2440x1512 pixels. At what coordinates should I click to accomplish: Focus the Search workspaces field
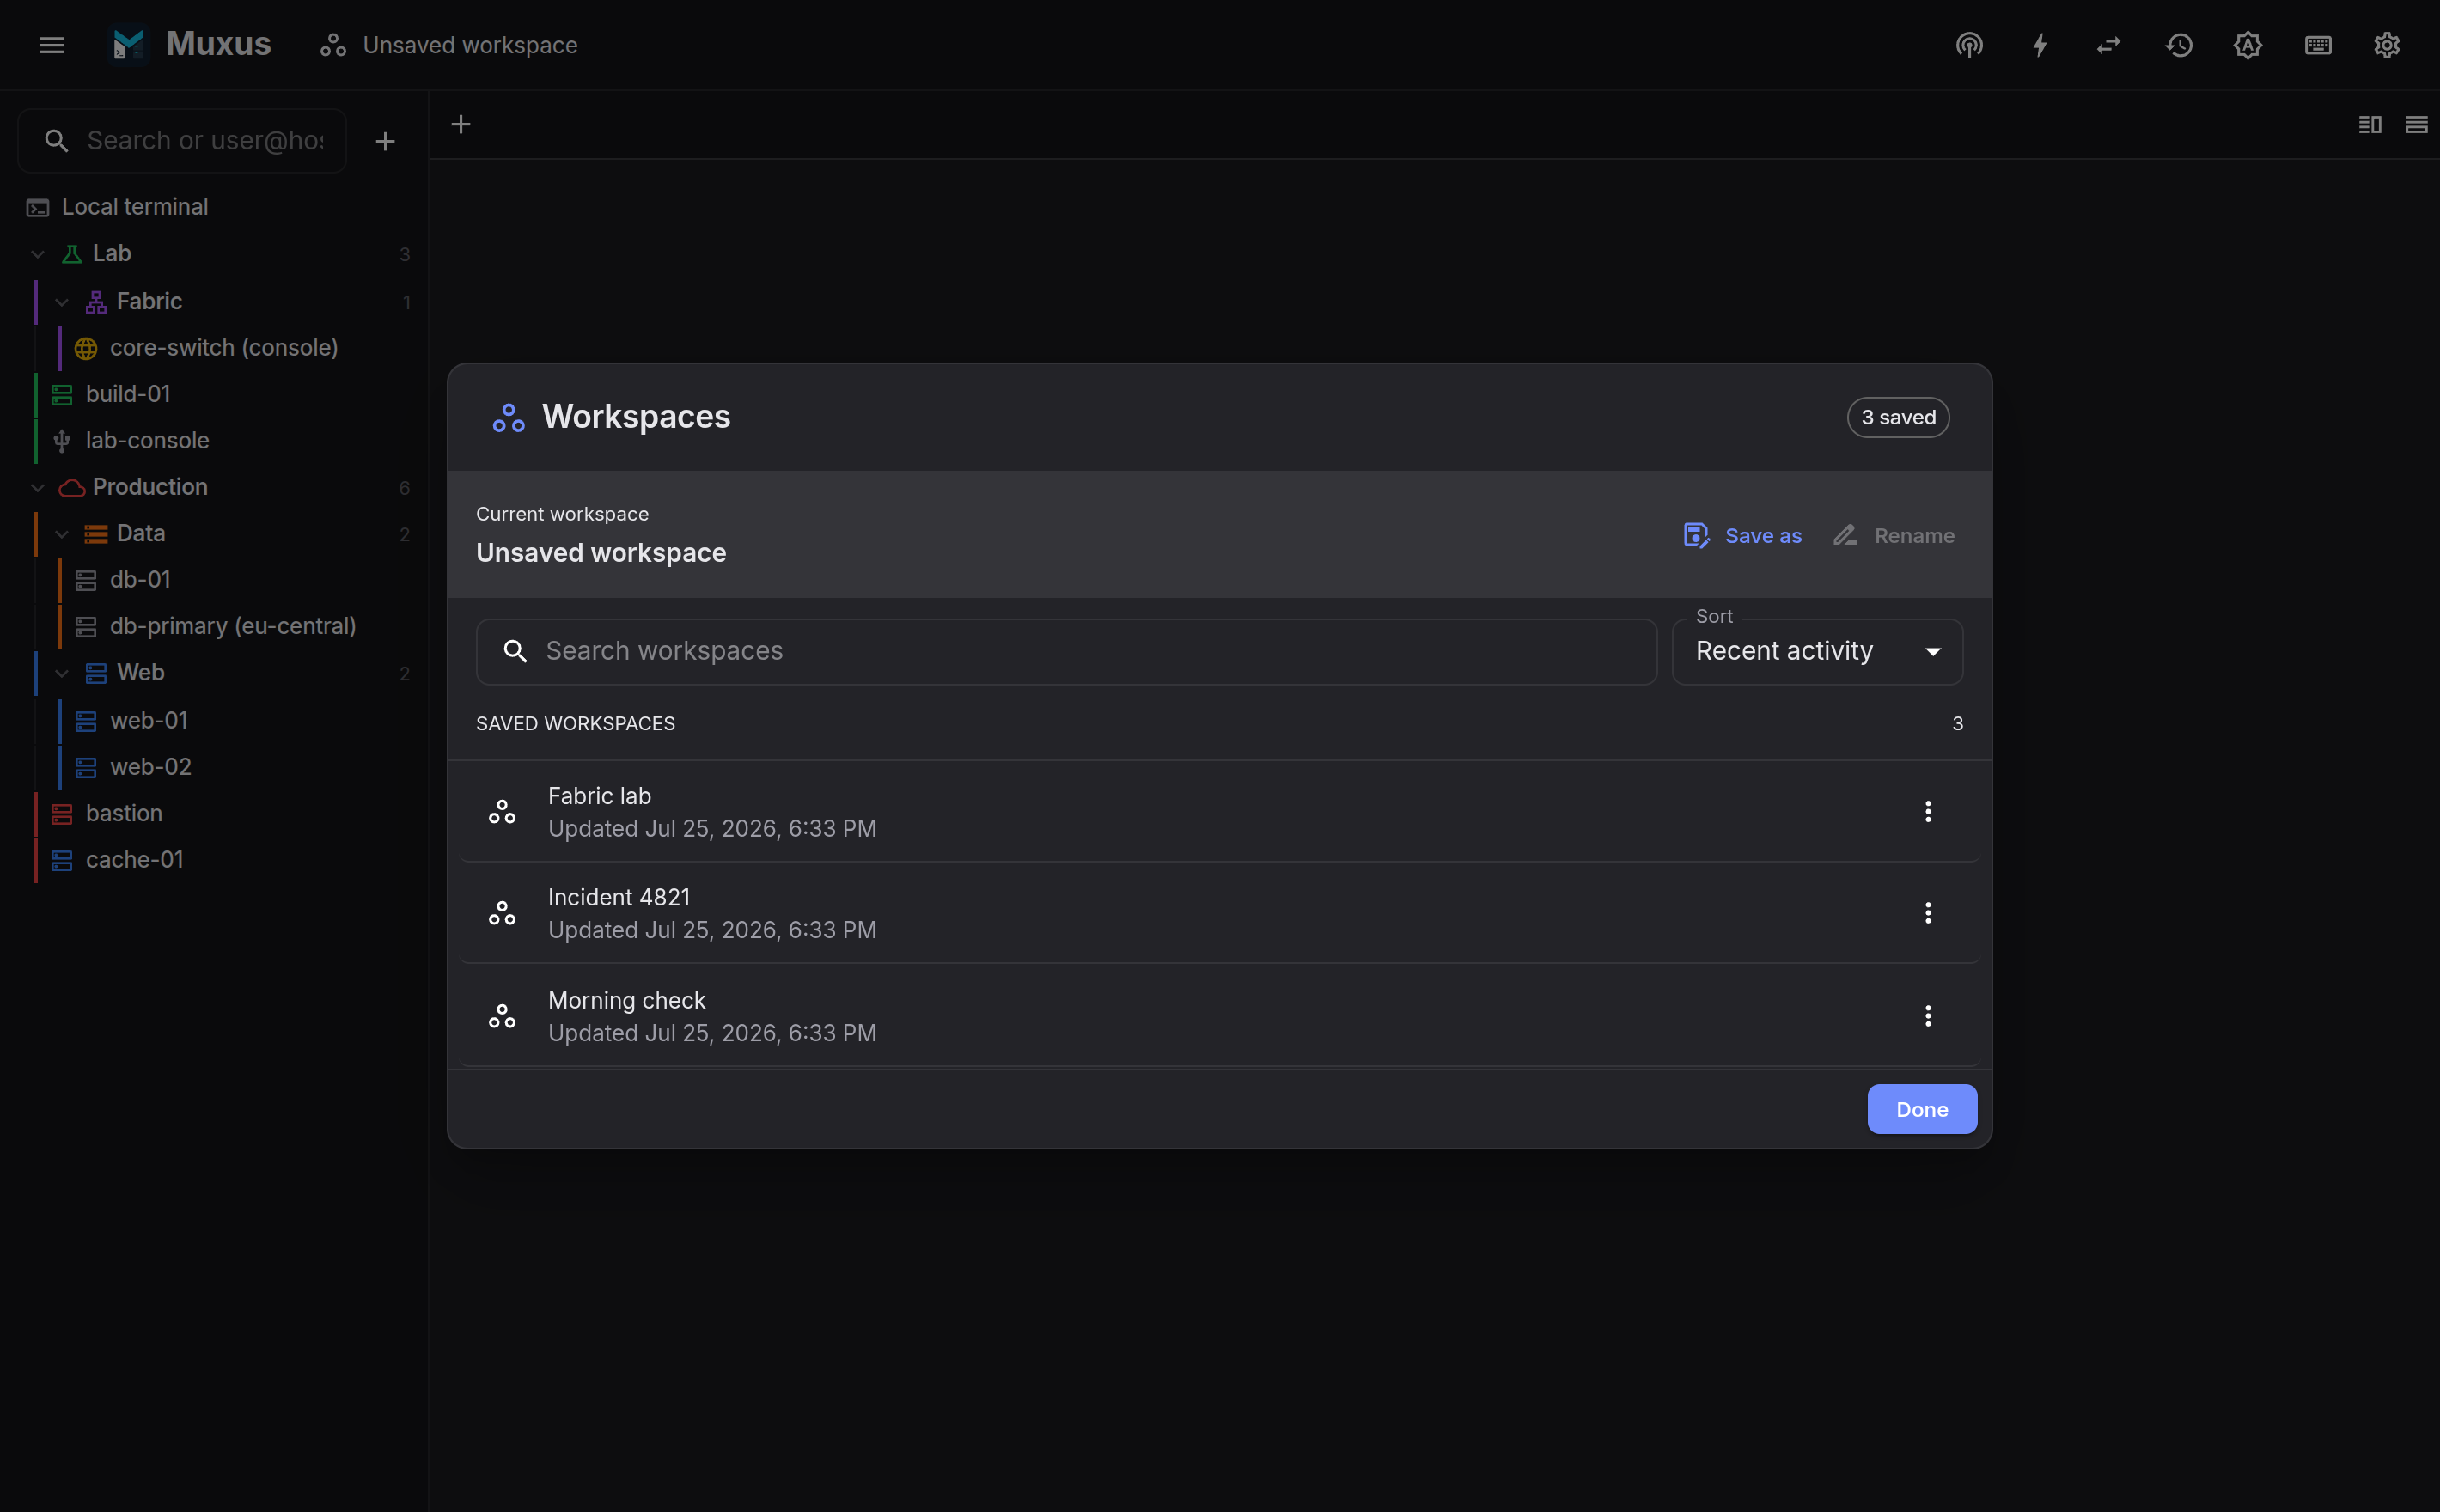[x=1066, y=651]
